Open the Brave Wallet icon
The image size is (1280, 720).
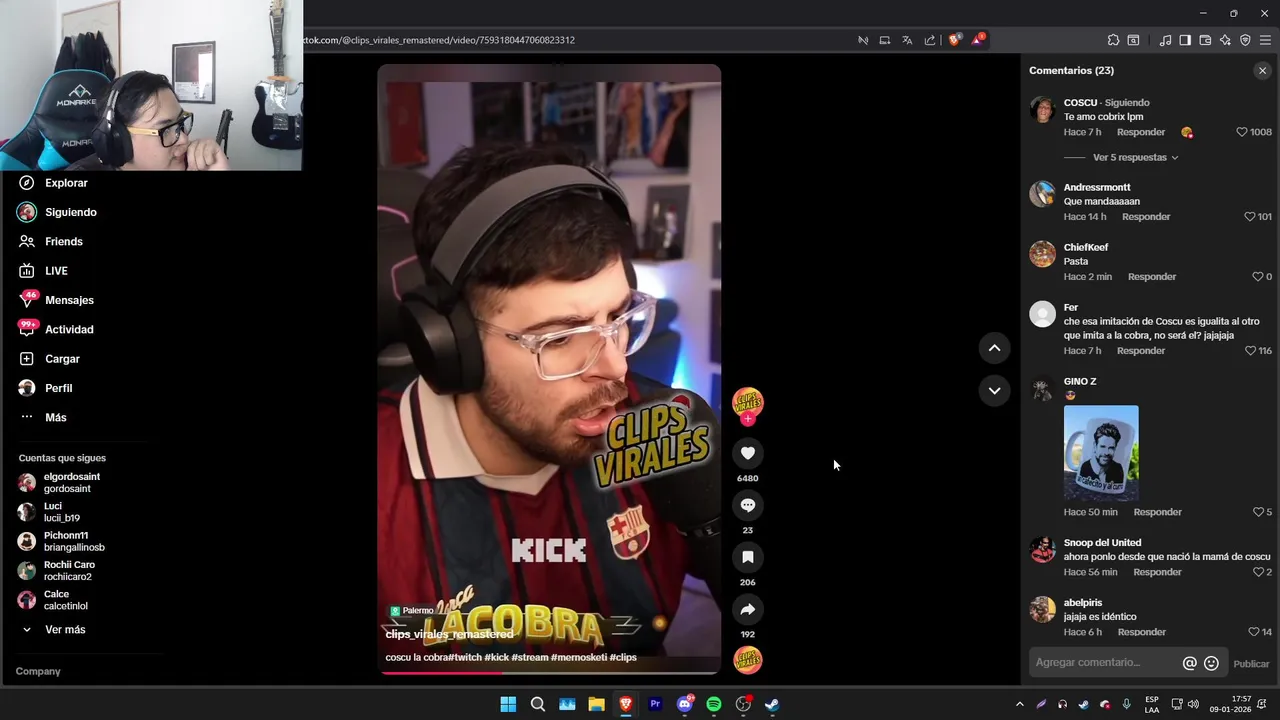click(x=1205, y=40)
